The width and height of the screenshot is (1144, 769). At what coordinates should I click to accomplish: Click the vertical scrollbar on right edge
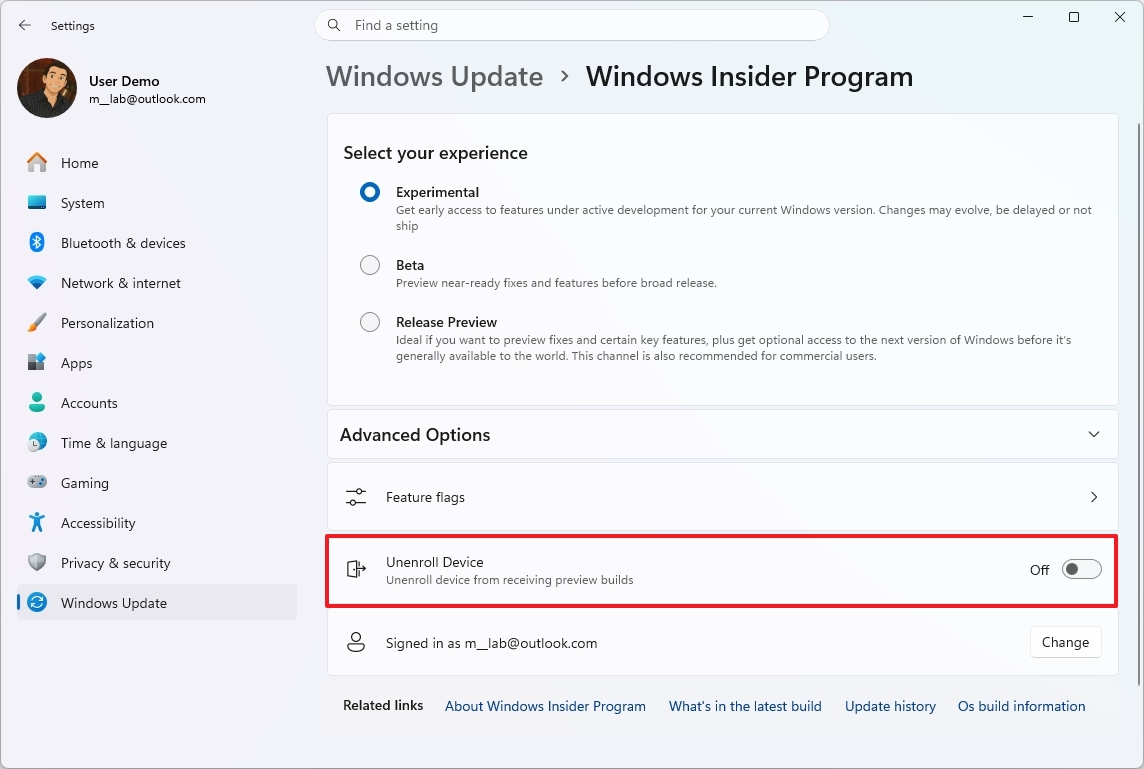click(1139, 405)
